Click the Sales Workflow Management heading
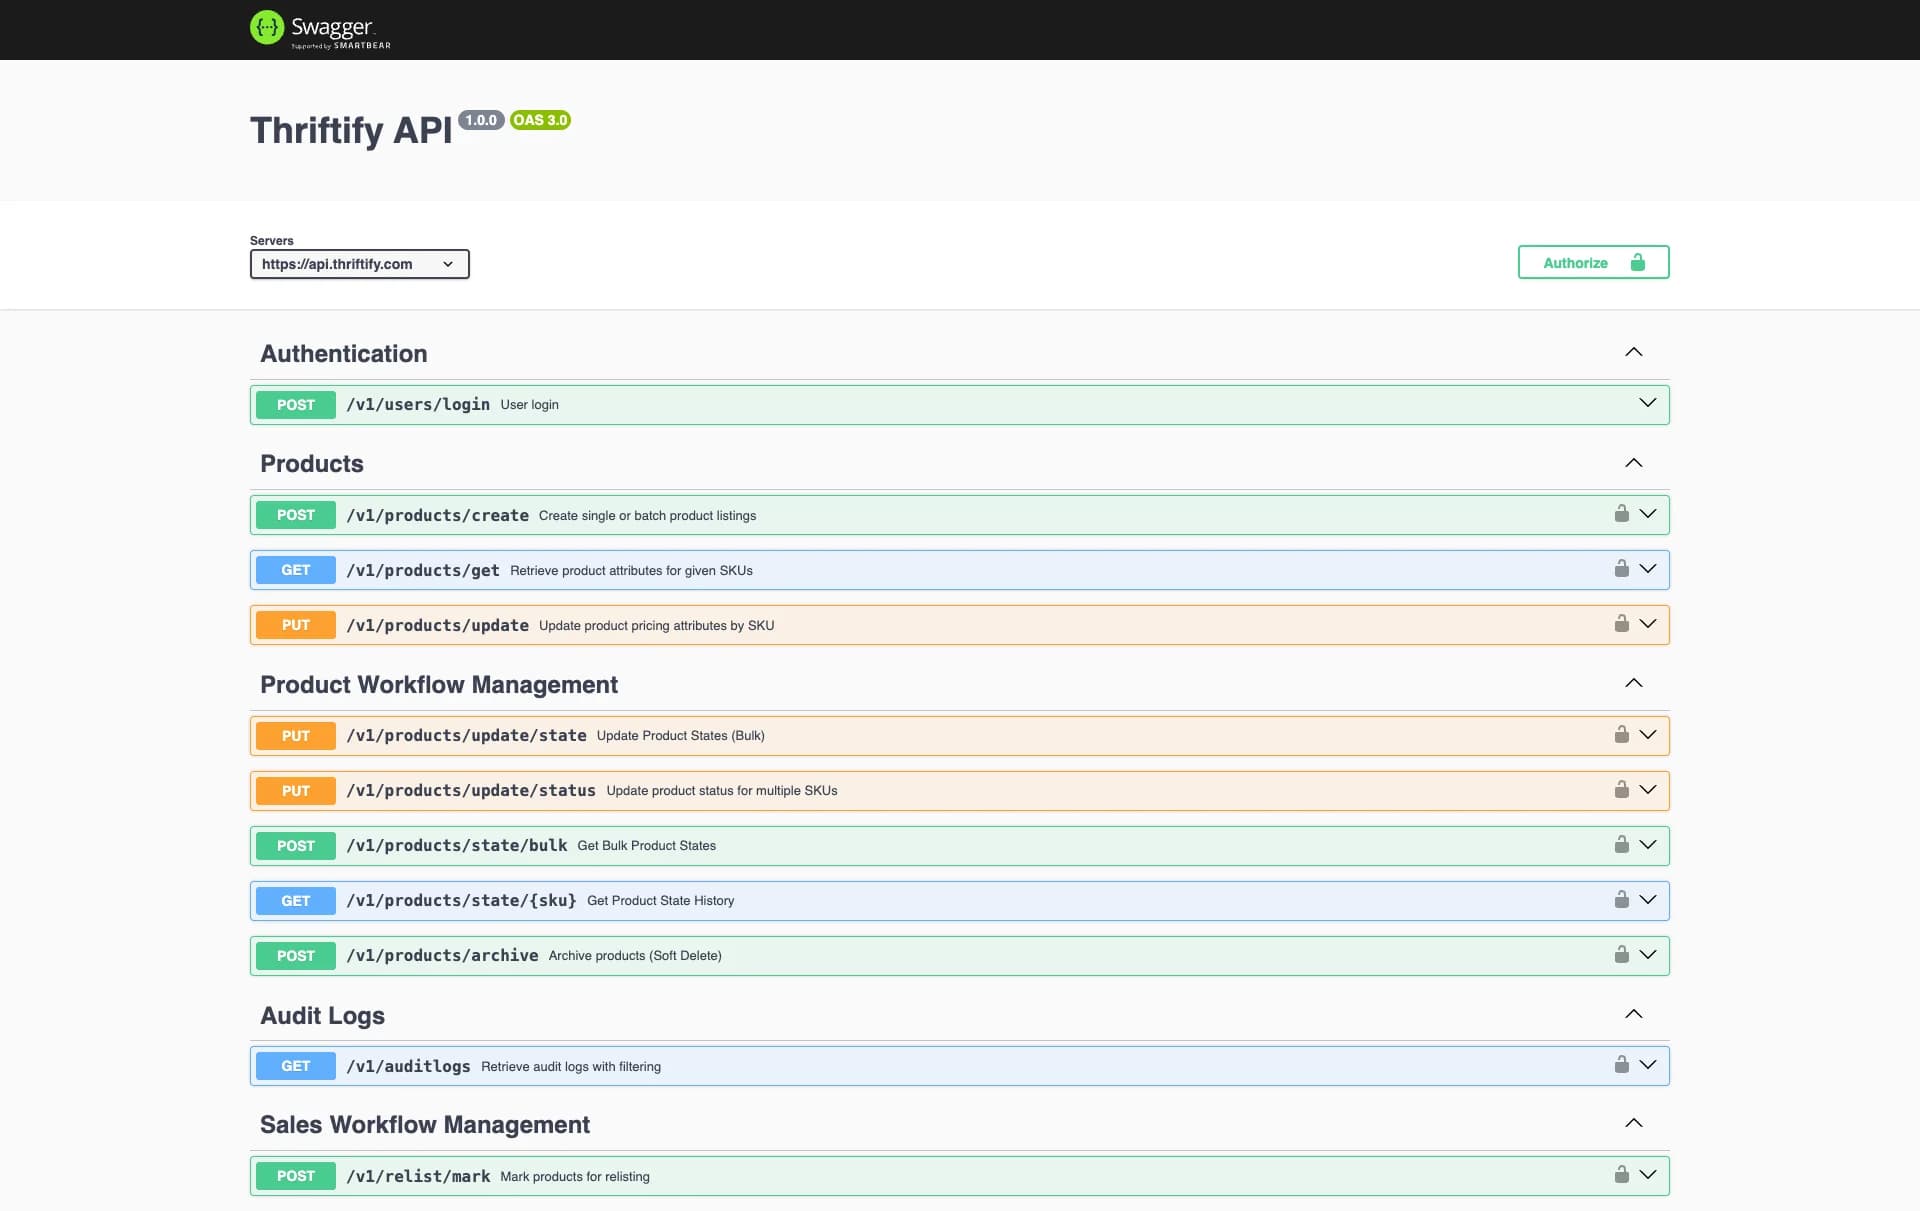 [425, 1125]
